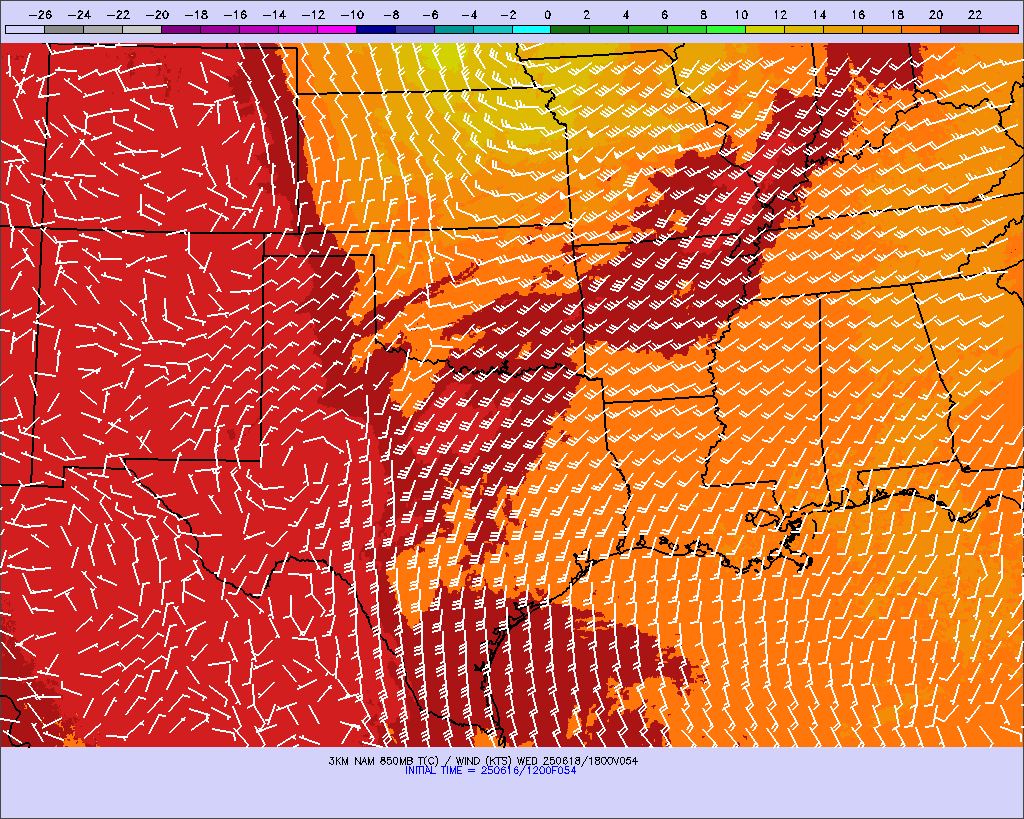Image resolution: width=1024 pixels, height=819 pixels.
Task: Click the yellow swatch between 10 and 12
Action: click(765, 29)
